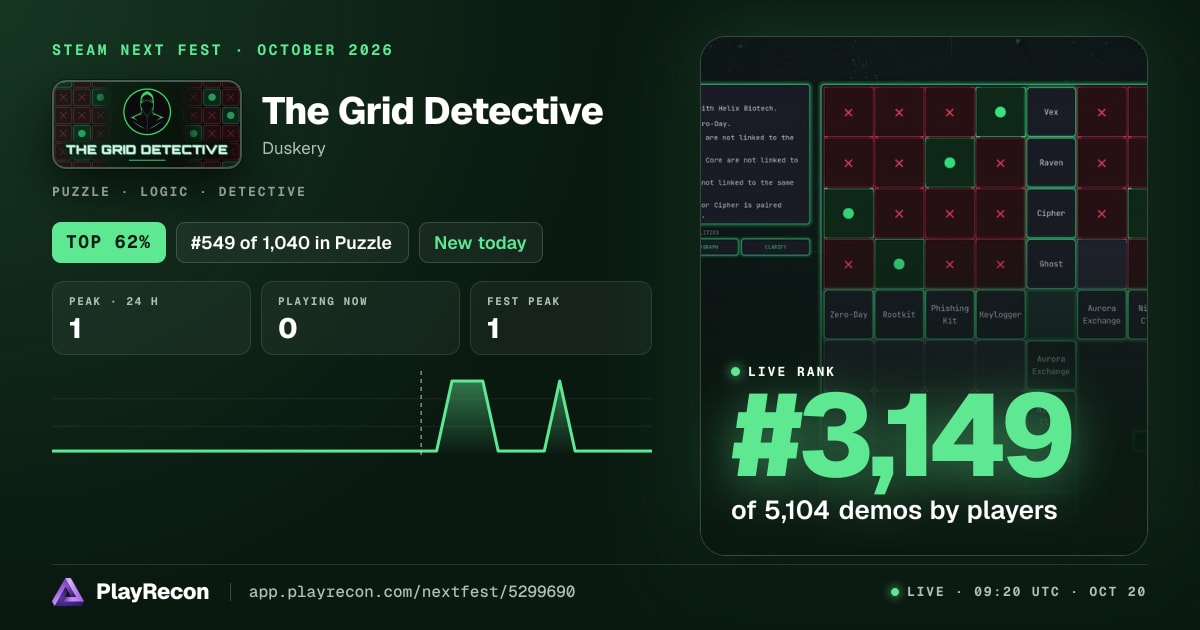Toggle the X cell for Ghost and Zero-Day

[849, 264]
